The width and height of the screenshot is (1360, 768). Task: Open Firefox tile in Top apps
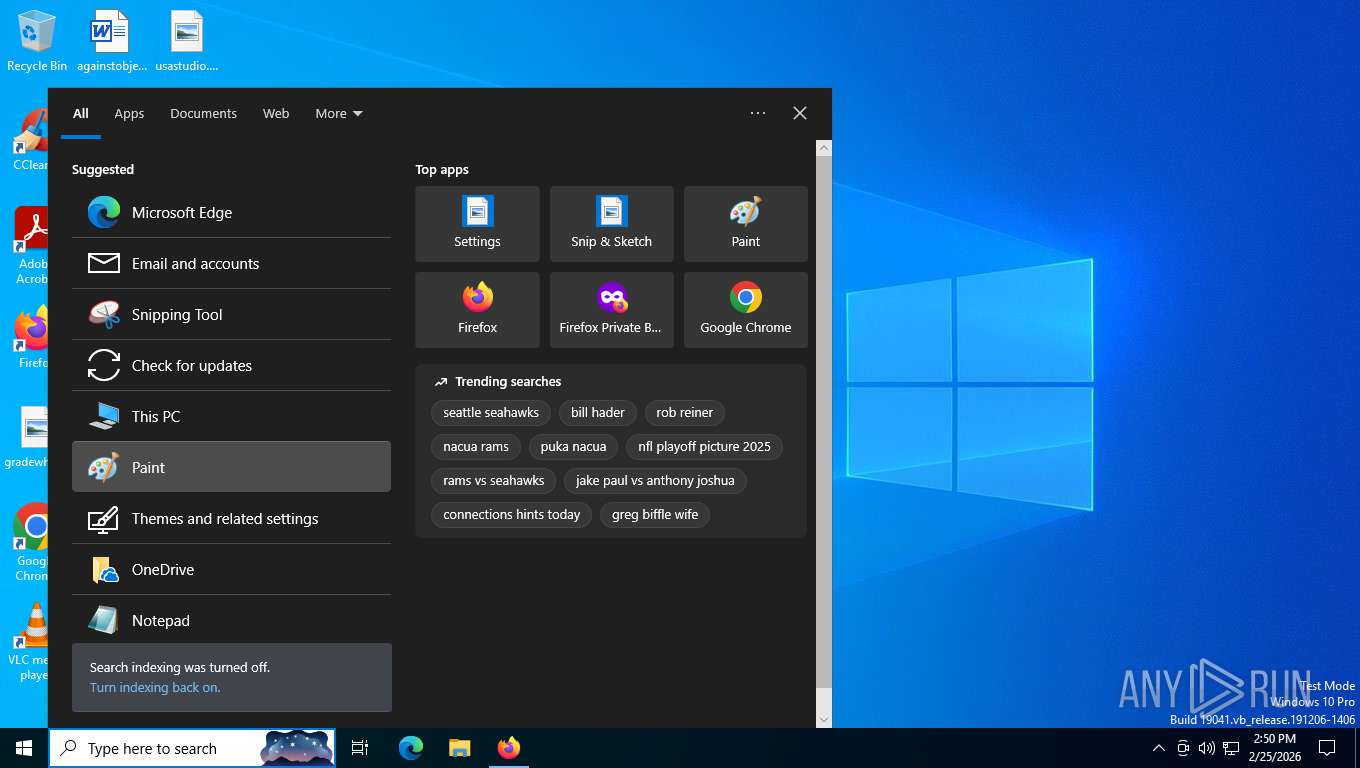(x=477, y=310)
